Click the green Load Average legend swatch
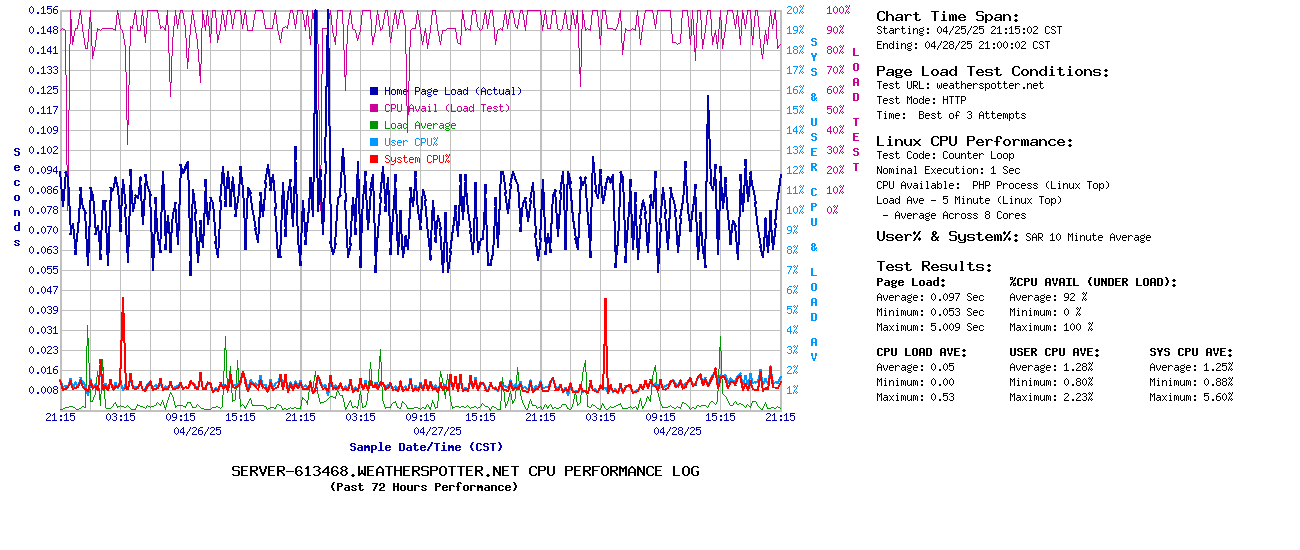Image resolution: width=1300 pixels, height=550 pixels. (374, 125)
